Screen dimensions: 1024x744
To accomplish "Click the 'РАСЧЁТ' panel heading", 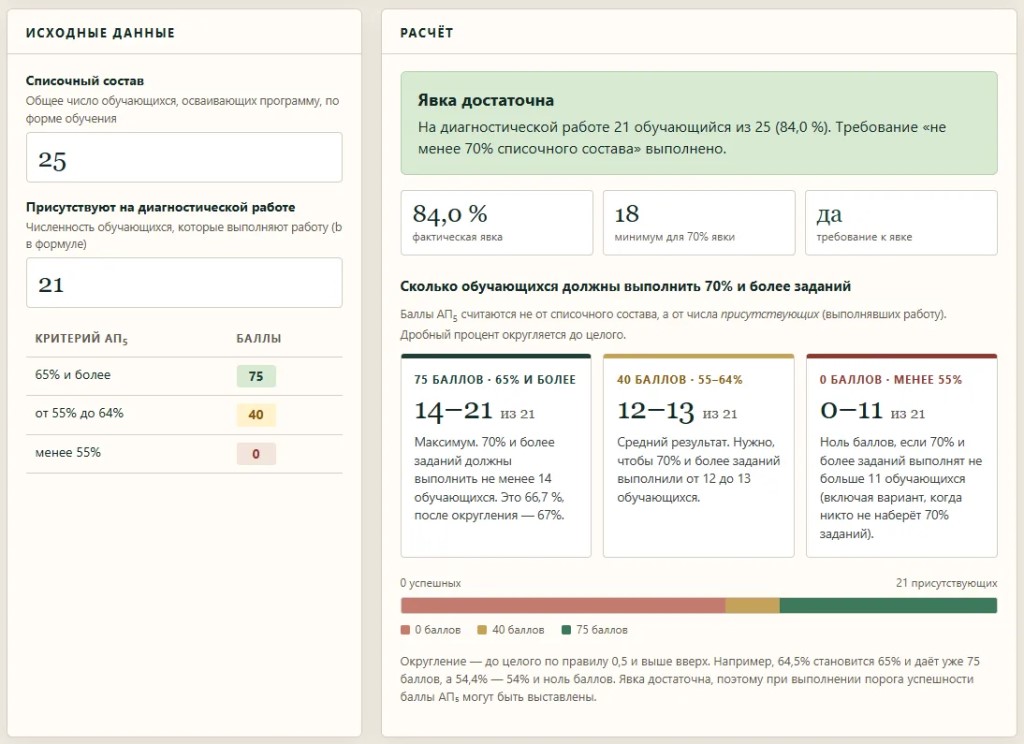I will pyautogui.click(x=426, y=33).
